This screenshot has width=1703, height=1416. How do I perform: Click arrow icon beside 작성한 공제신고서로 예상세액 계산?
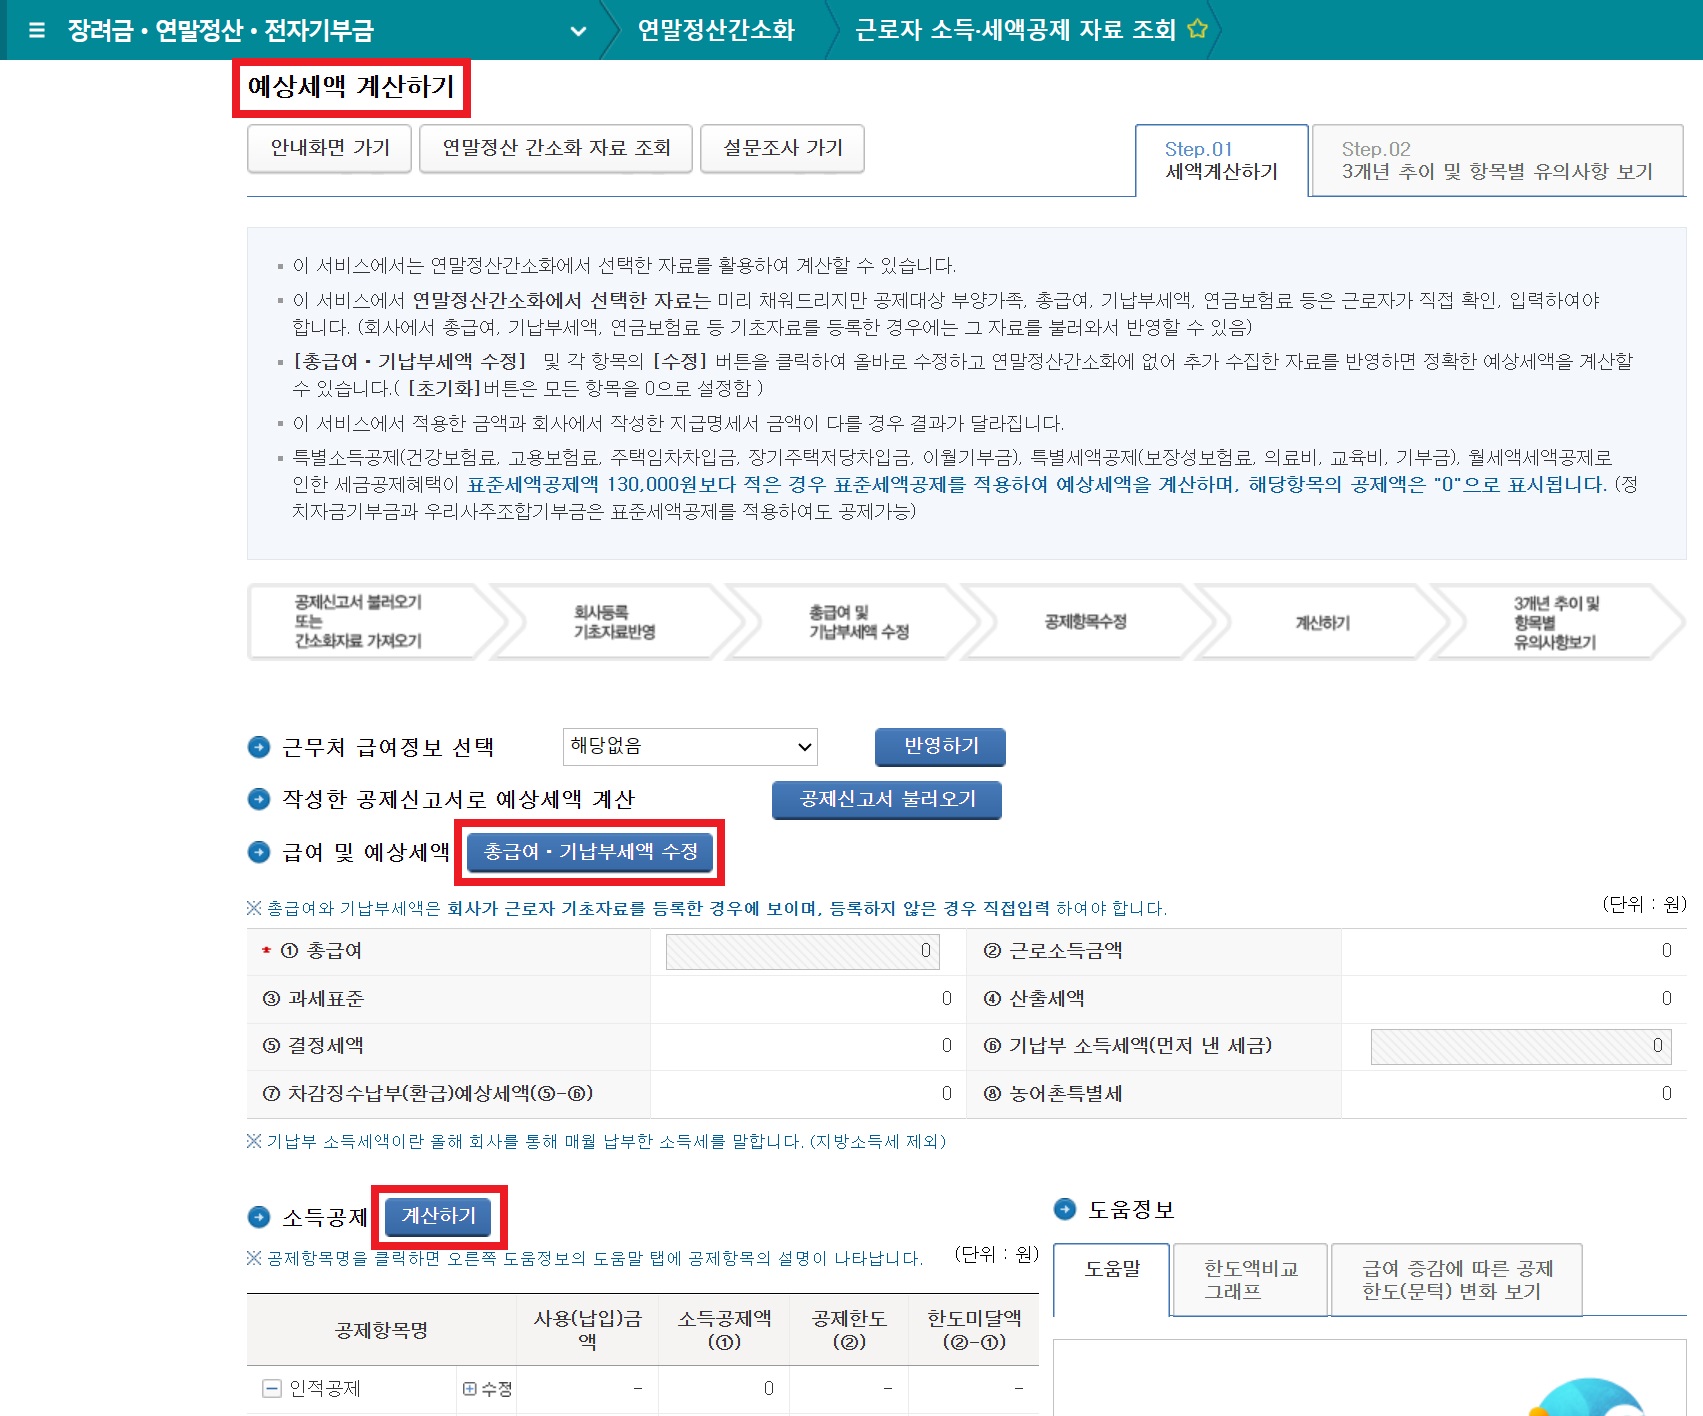click(x=259, y=799)
